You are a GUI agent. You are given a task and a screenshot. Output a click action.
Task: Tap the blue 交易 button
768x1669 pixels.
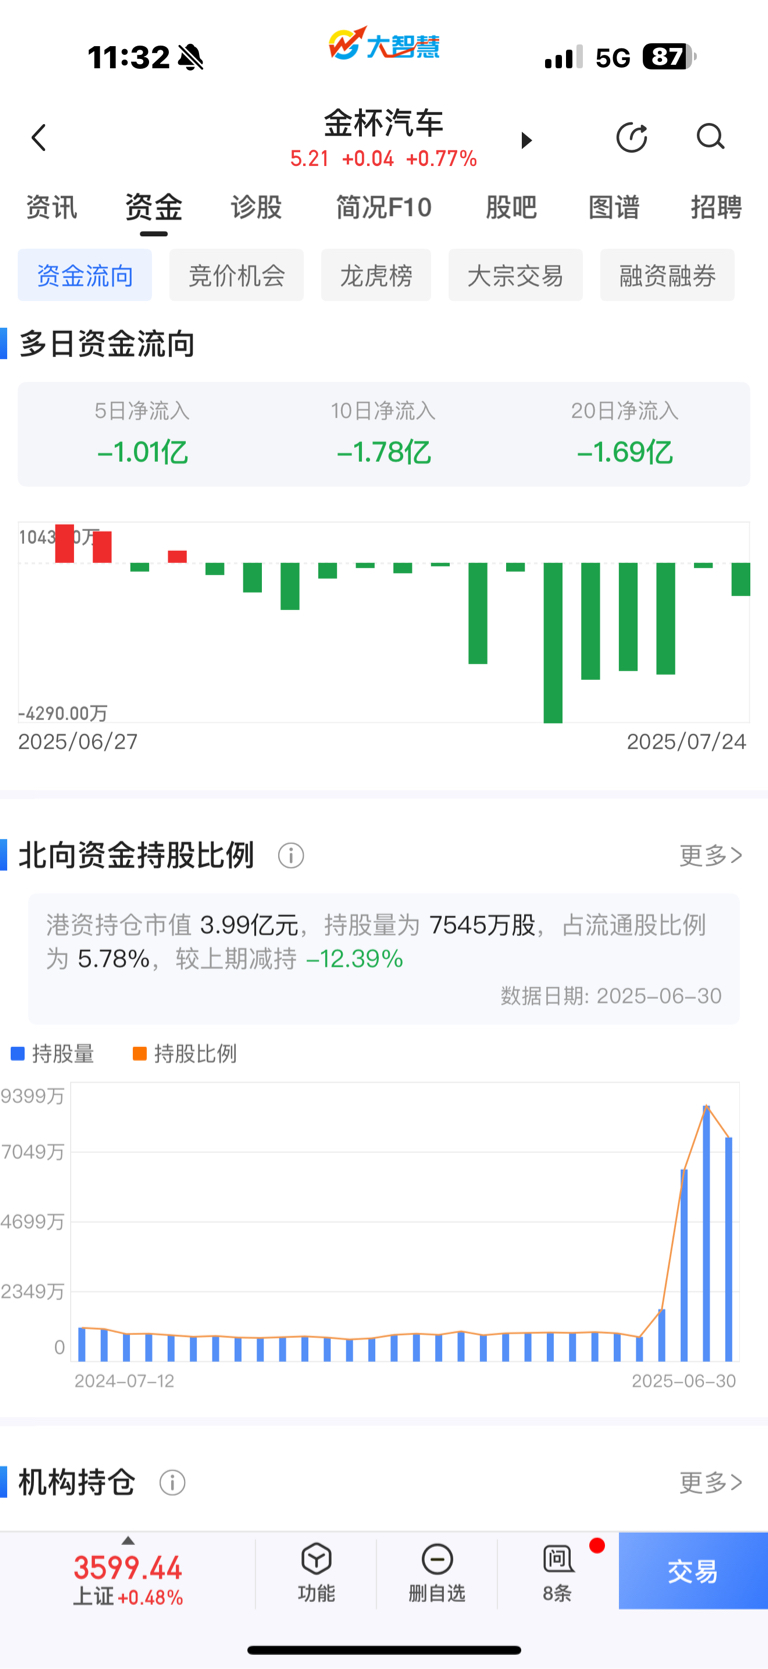[693, 1571]
